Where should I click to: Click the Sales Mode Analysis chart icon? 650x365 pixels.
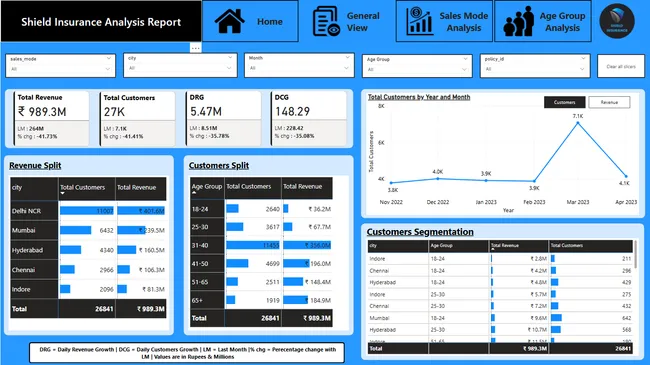click(420, 21)
